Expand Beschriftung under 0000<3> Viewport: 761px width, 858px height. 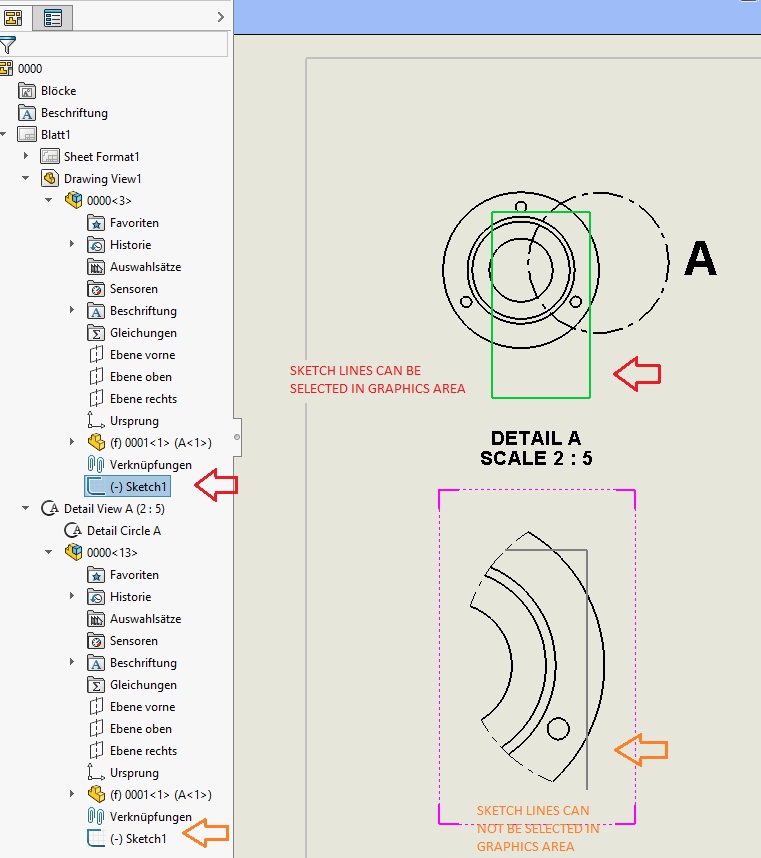coord(72,310)
